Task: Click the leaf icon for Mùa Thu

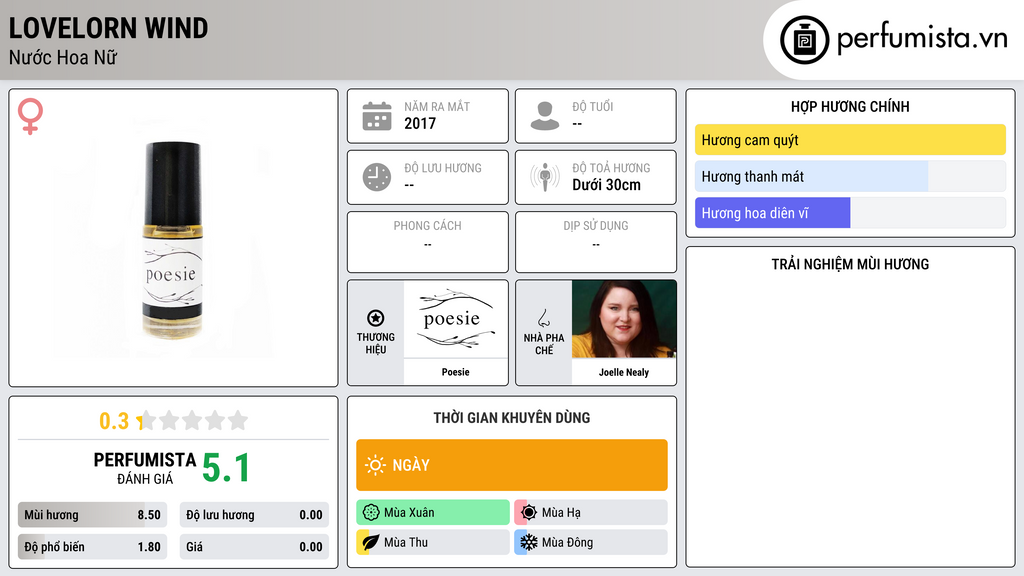Action: pos(371,542)
